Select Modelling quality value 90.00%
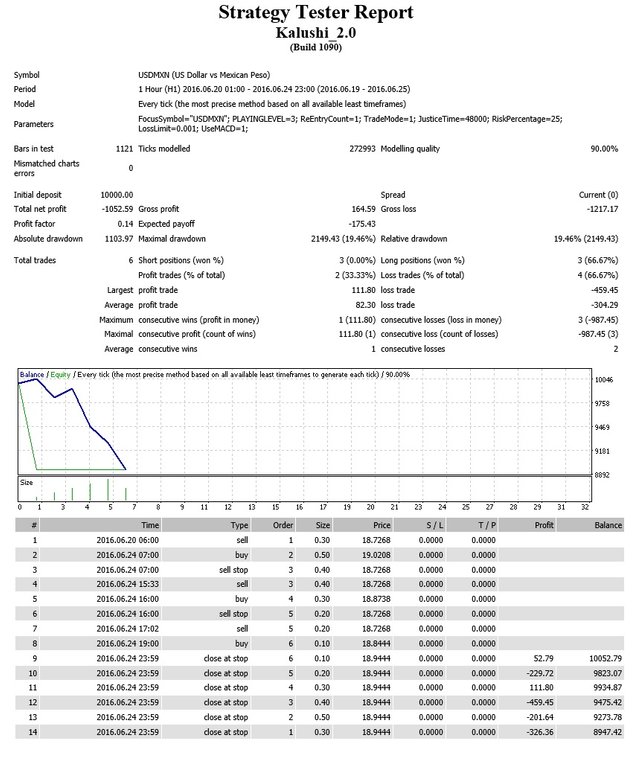 coord(604,149)
